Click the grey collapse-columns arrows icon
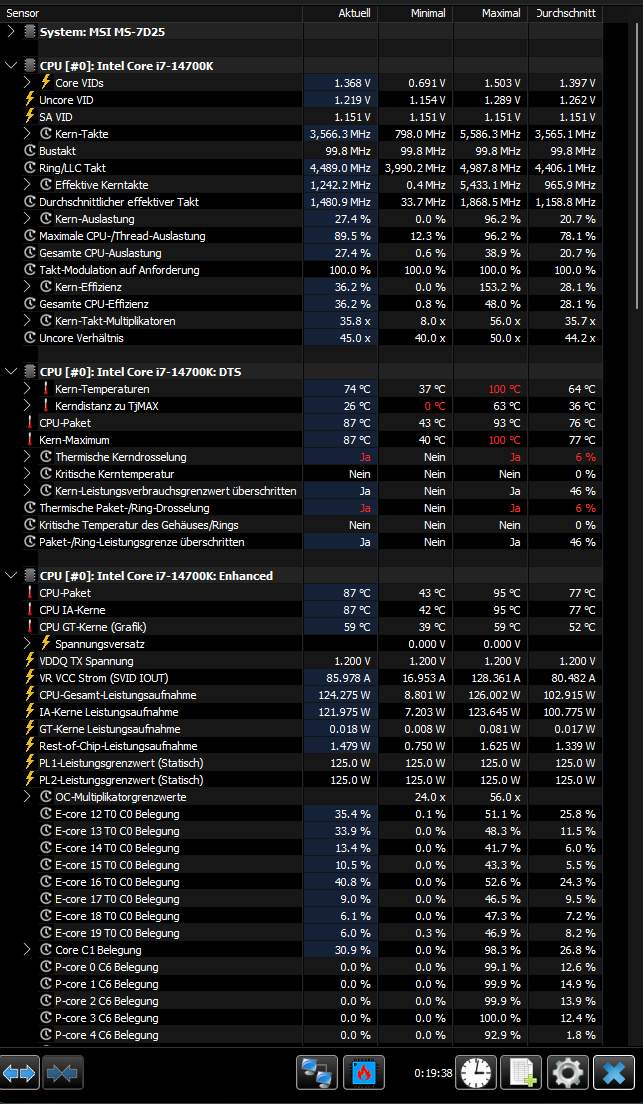The height and width of the screenshot is (1104, 643). point(63,1073)
